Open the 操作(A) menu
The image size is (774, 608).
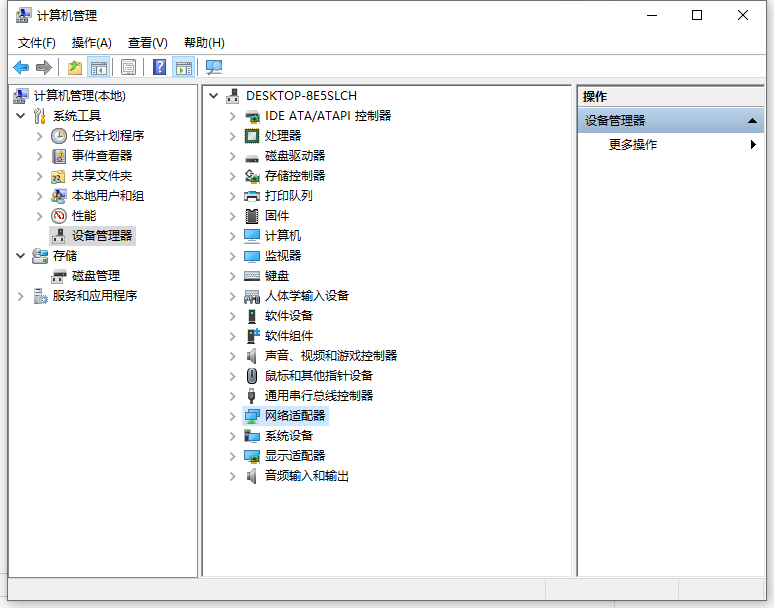click(x=91, y=42)
